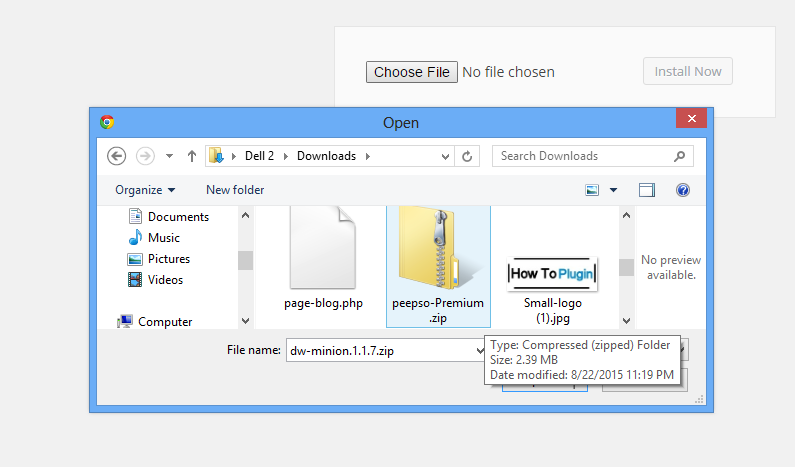Open the address bar history dropdown
The image size is (795, 467).
pyautogui.click(x=445, y=156)
